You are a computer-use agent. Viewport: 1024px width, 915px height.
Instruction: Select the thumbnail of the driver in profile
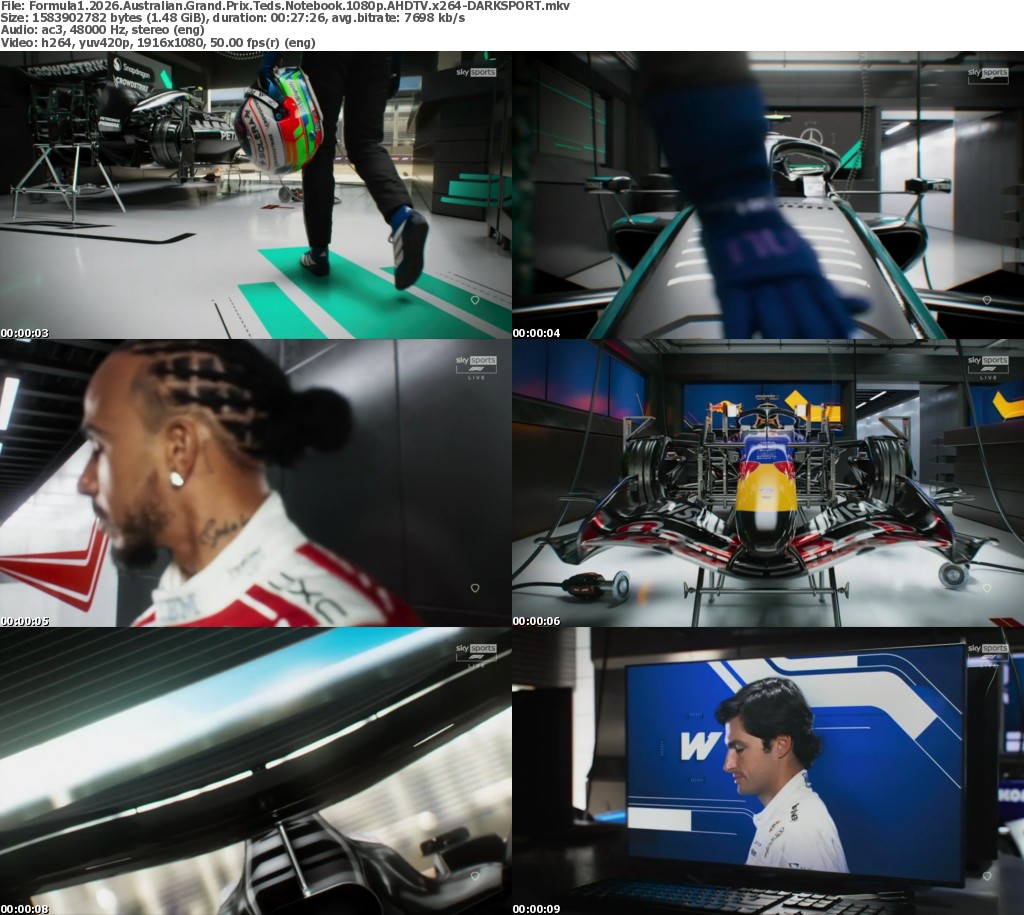(x=256, y=483)
